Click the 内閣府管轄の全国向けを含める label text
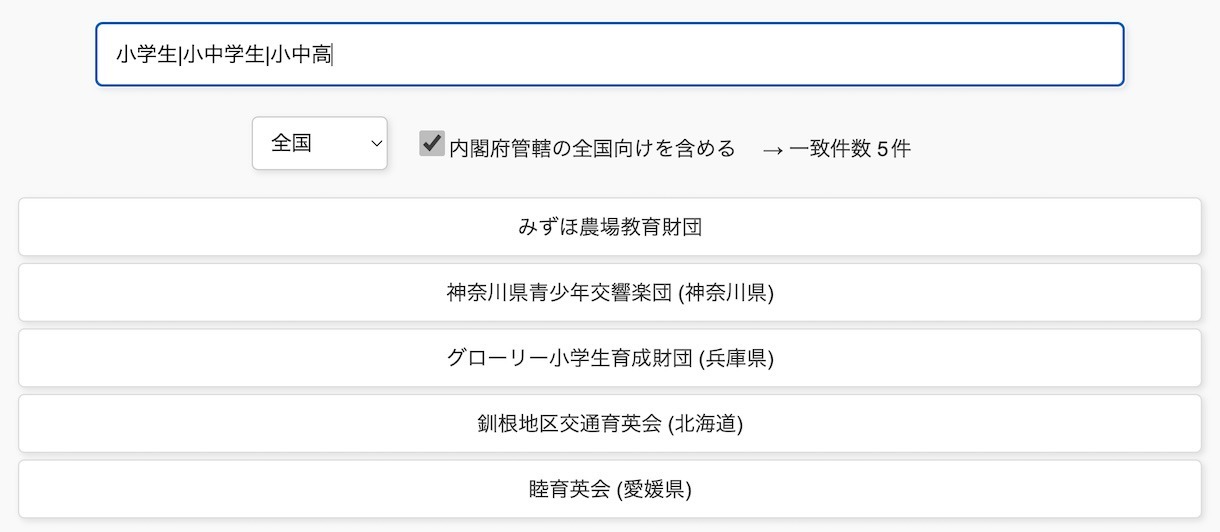 click(592, 149)
